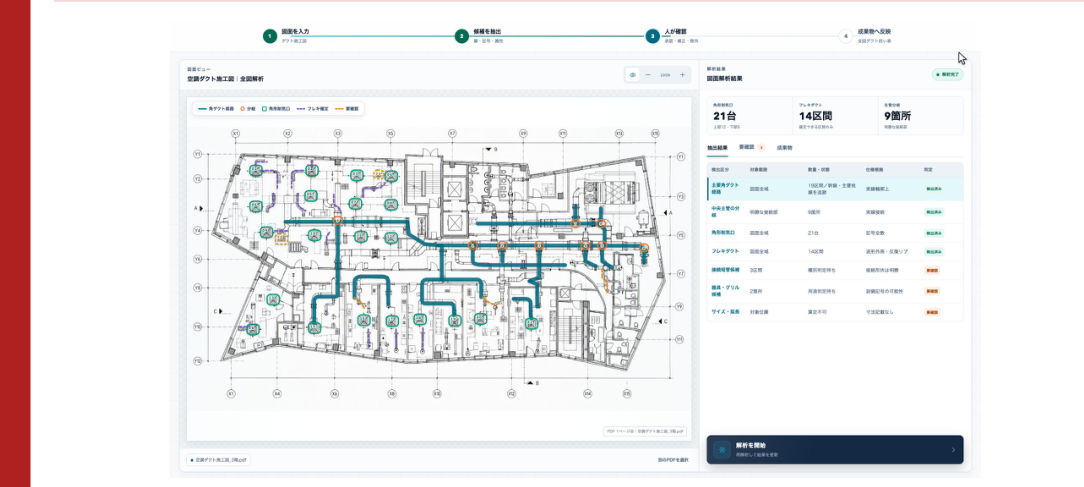Click the orange count badge on 要確認 tab
The image size is (1084, 487).
[x=761, y=148]
